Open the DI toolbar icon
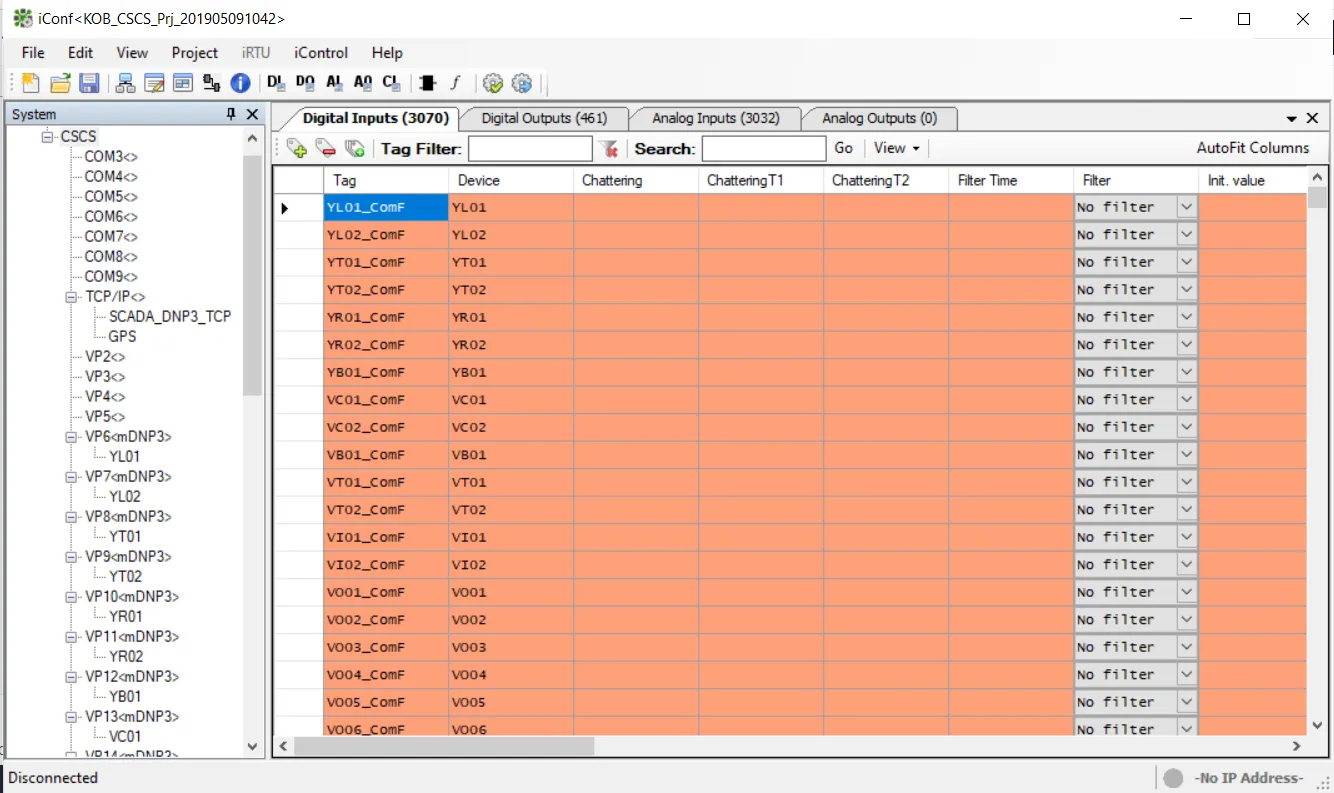 click(276, 83)
